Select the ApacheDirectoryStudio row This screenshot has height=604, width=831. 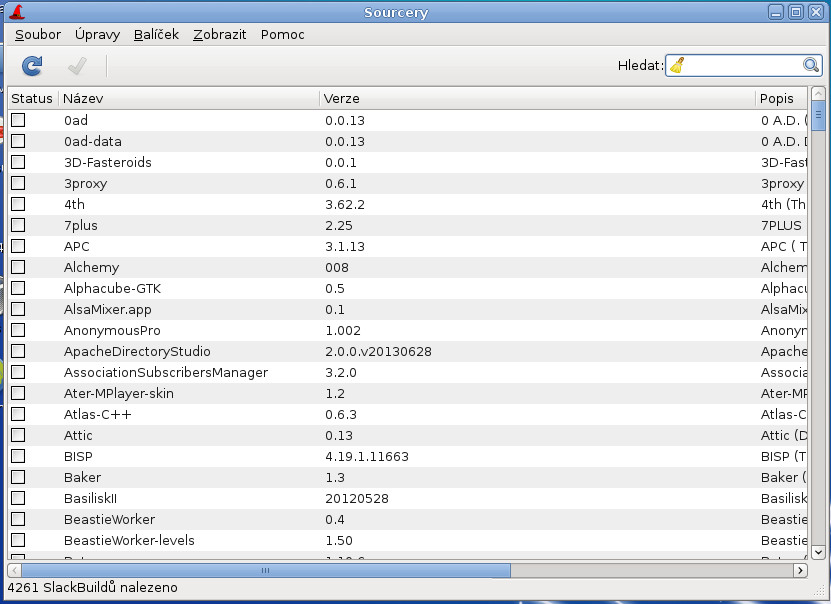(137, 351)
